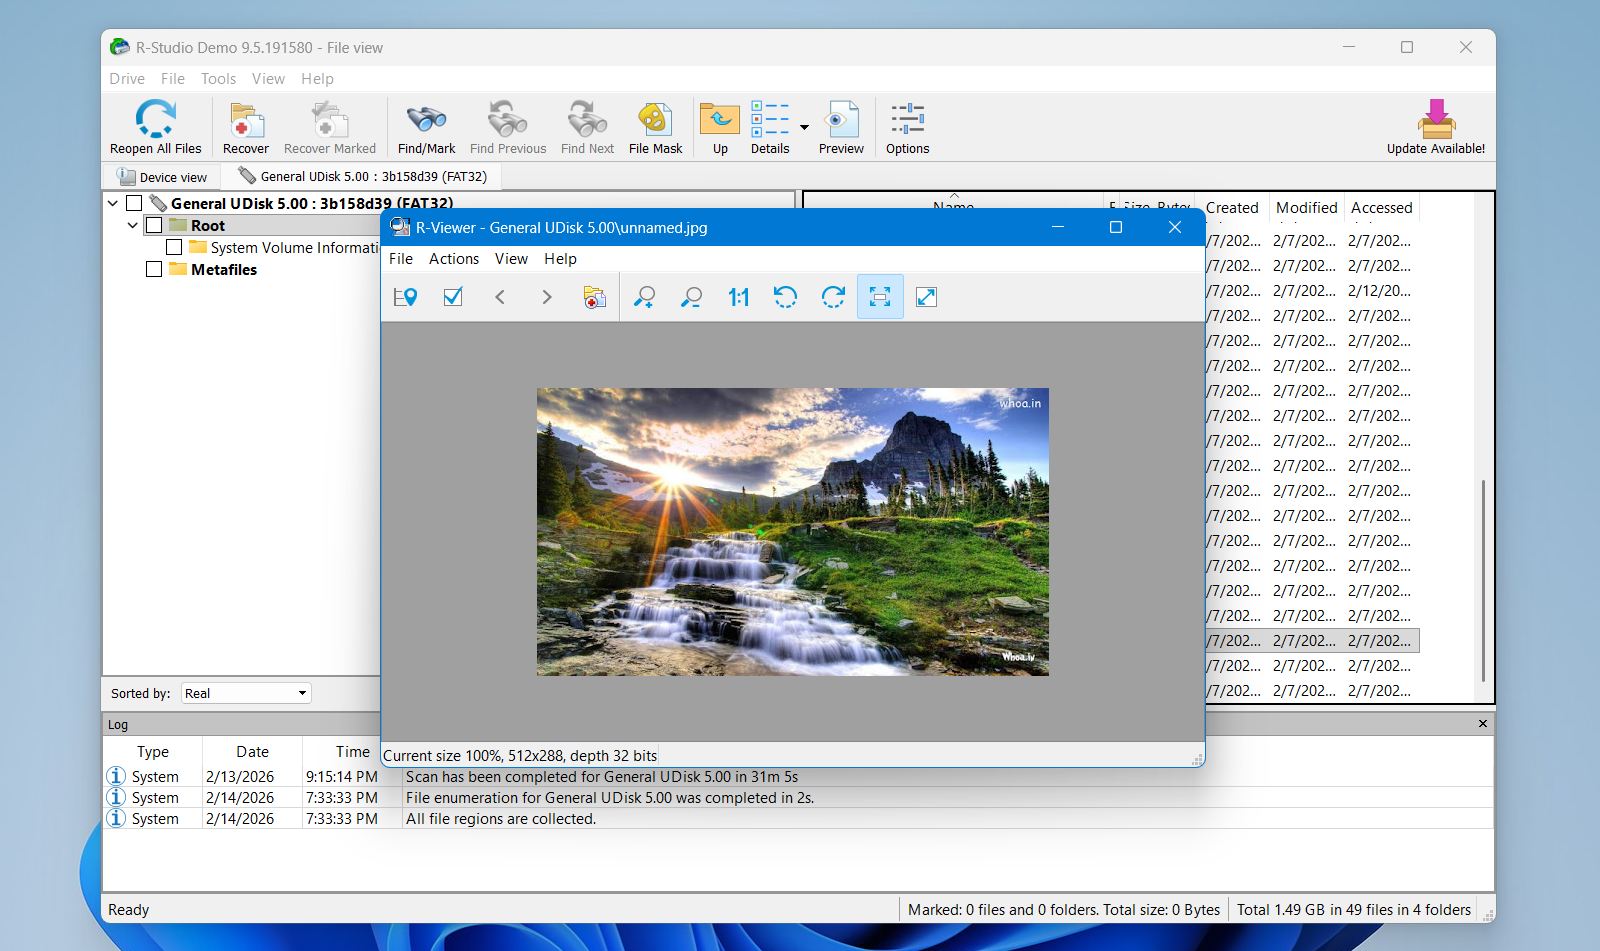Zoom in on the image in R-Viewer
This screenshot has width=1600, height=951.
click(x=645, y=296)
